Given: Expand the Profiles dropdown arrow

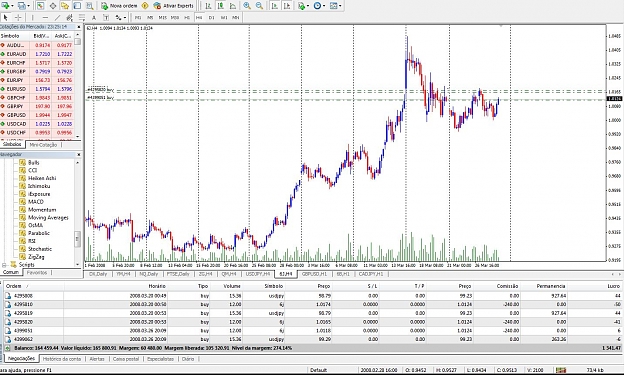Looking at the screenshot, I should pyautogui.click(x=28, y=6).
